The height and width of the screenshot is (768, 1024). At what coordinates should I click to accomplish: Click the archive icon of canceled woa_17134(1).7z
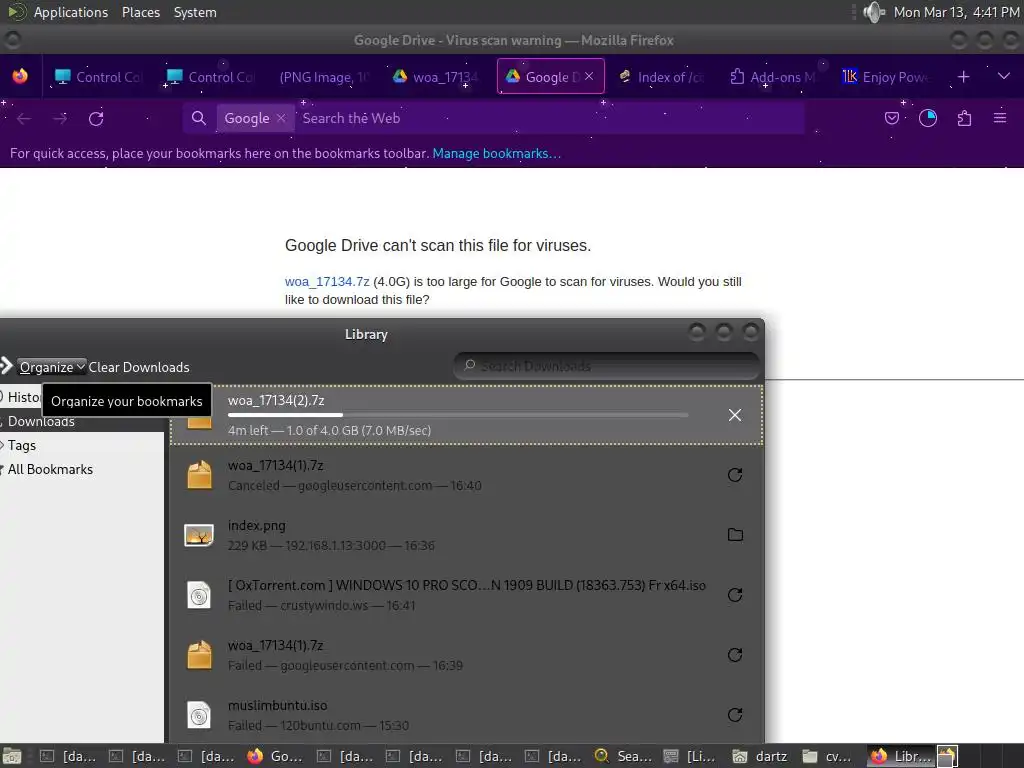pos(199,475)
